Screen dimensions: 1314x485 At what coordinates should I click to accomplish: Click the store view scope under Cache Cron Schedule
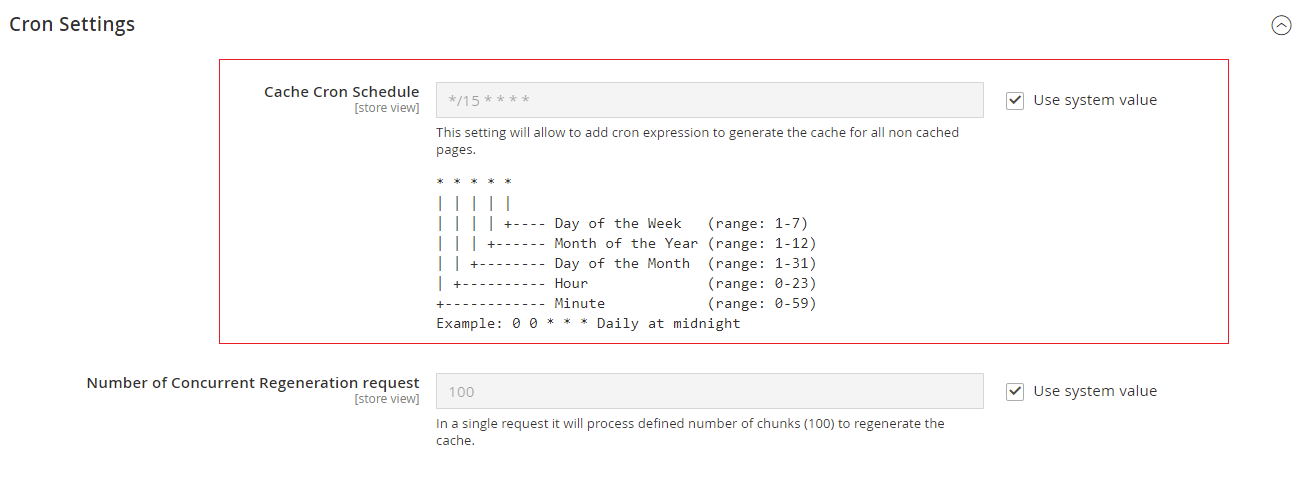(387, 108)
